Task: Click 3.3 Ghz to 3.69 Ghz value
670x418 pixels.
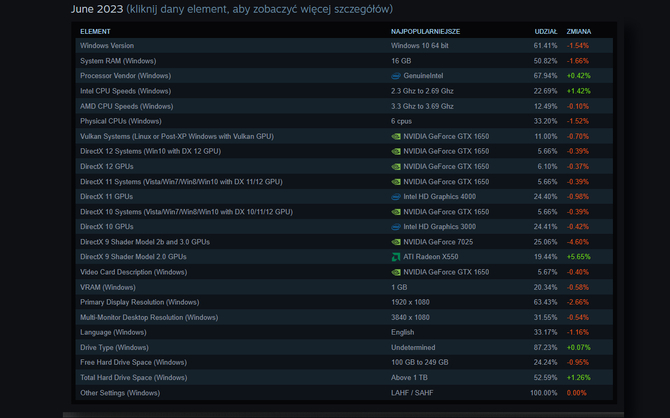Action: pyautogui.click(x=422, y=106)
